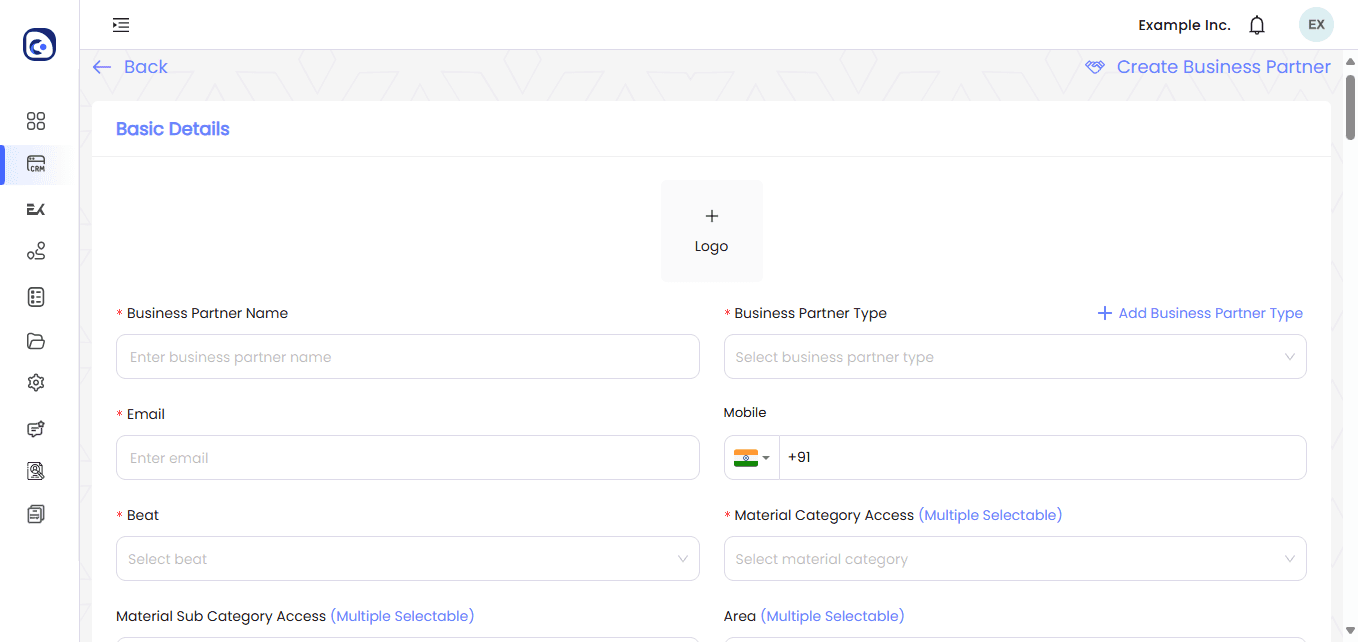Open the folder icon in sidebar

36,341
